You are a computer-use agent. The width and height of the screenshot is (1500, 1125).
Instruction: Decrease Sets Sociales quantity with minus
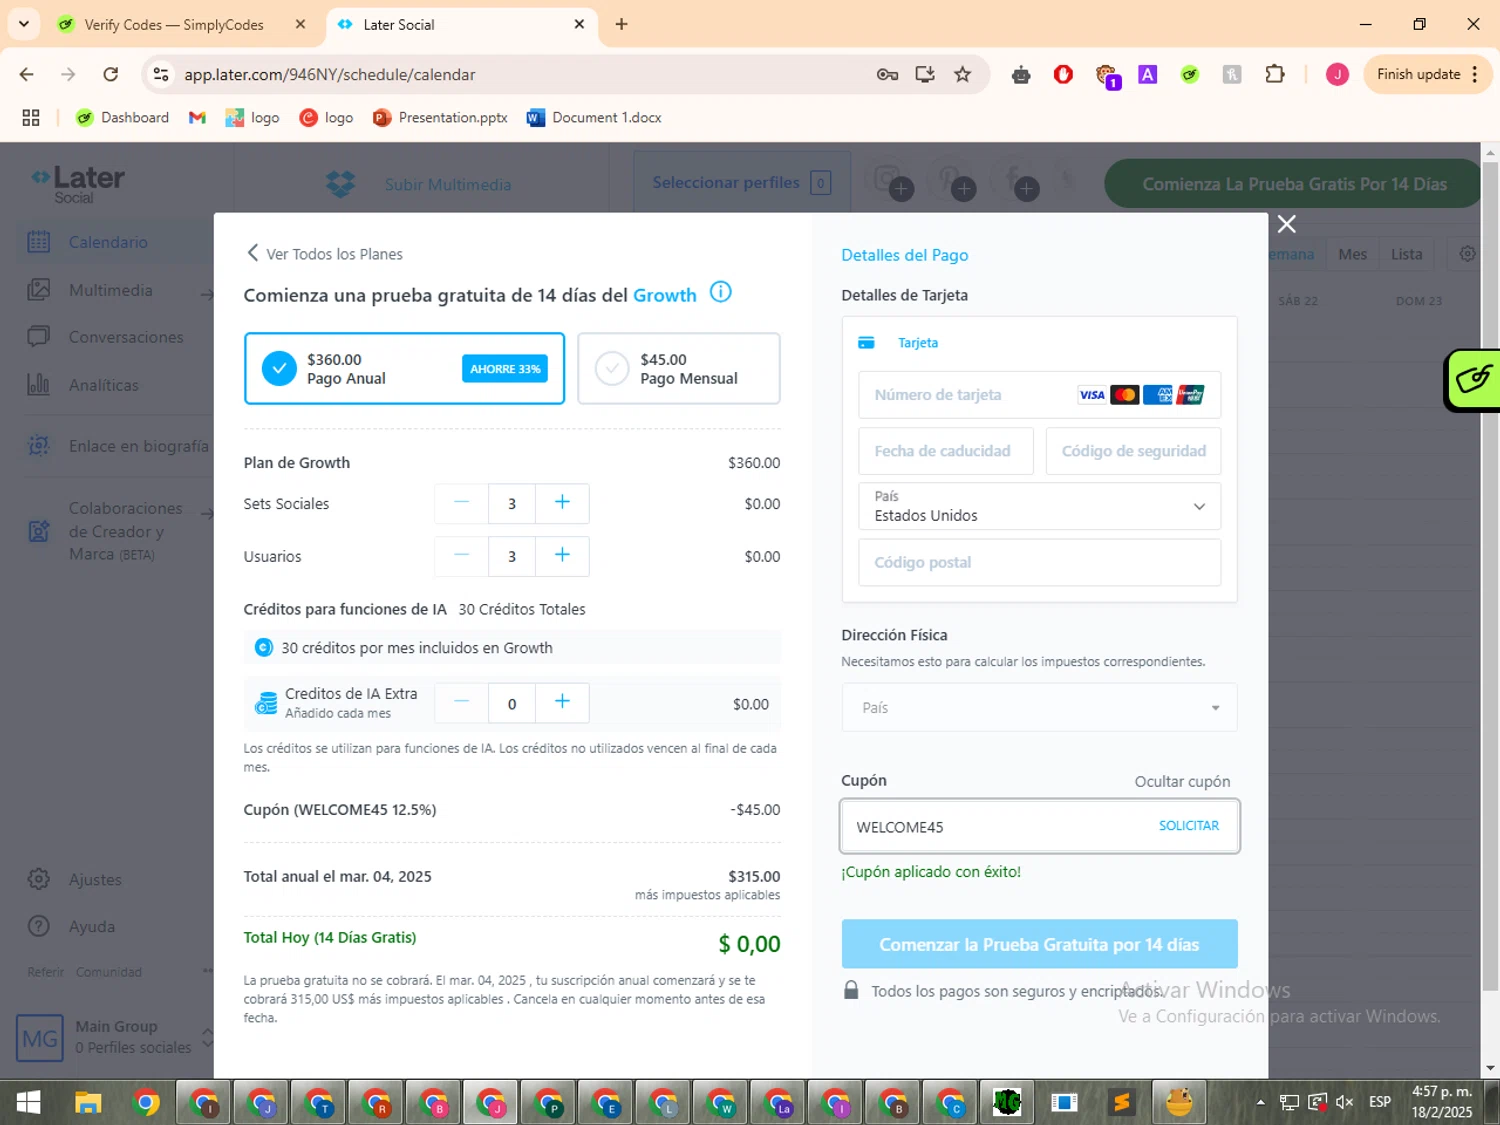pos(461,503)
